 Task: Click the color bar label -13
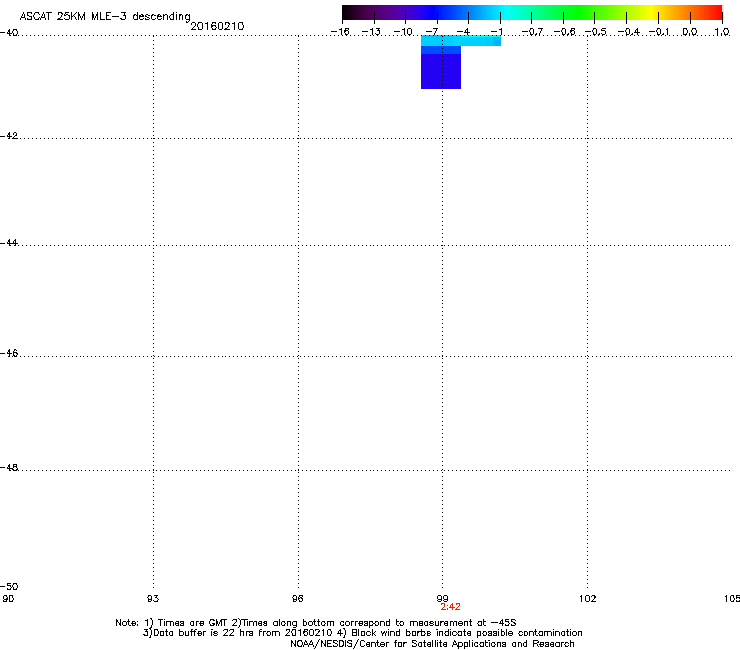pyautogui.click(x=371, y=32)
